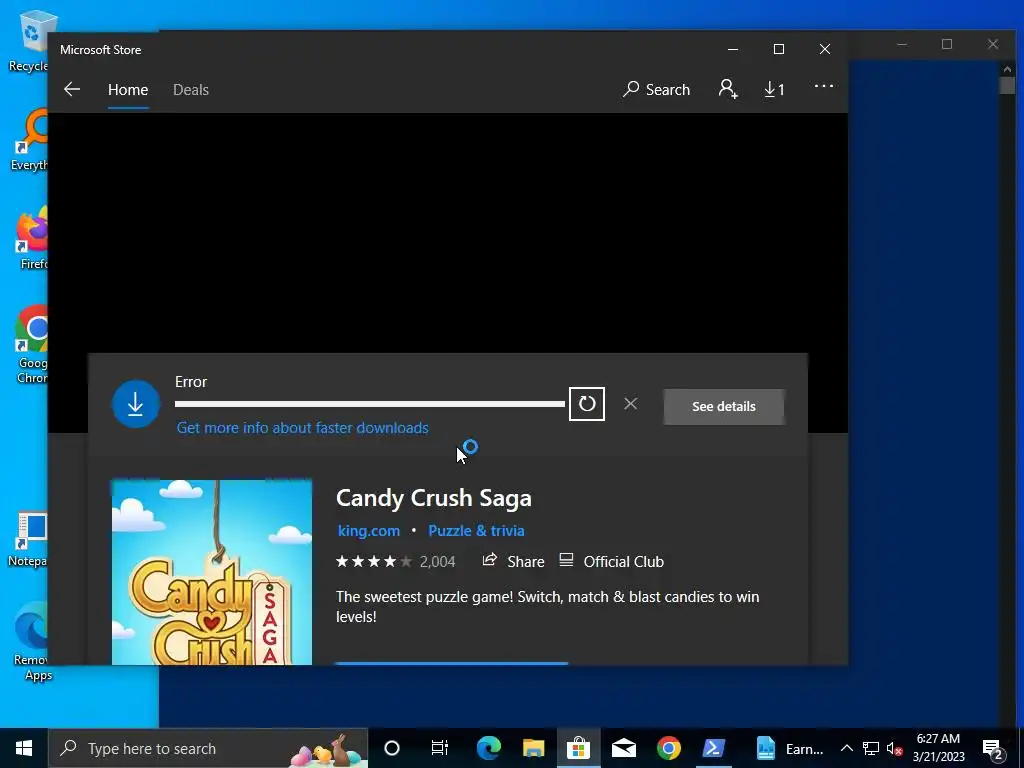The height and width of the screenshot is (768, 1024).
Task: Launch Microsoft Edge from taskbar
Action: [x=488, y=748]
